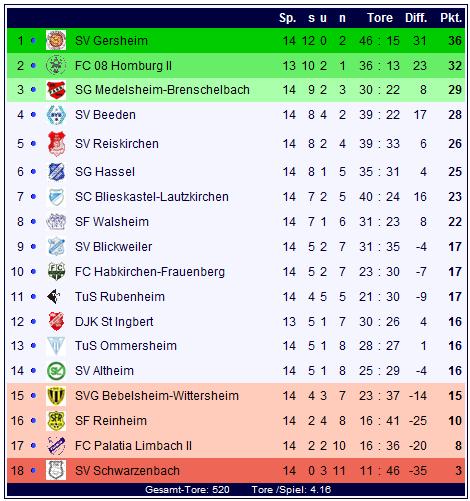Open the SV Beeden team name
This screenshot has width=470, height=501.
tap(105, 115)
